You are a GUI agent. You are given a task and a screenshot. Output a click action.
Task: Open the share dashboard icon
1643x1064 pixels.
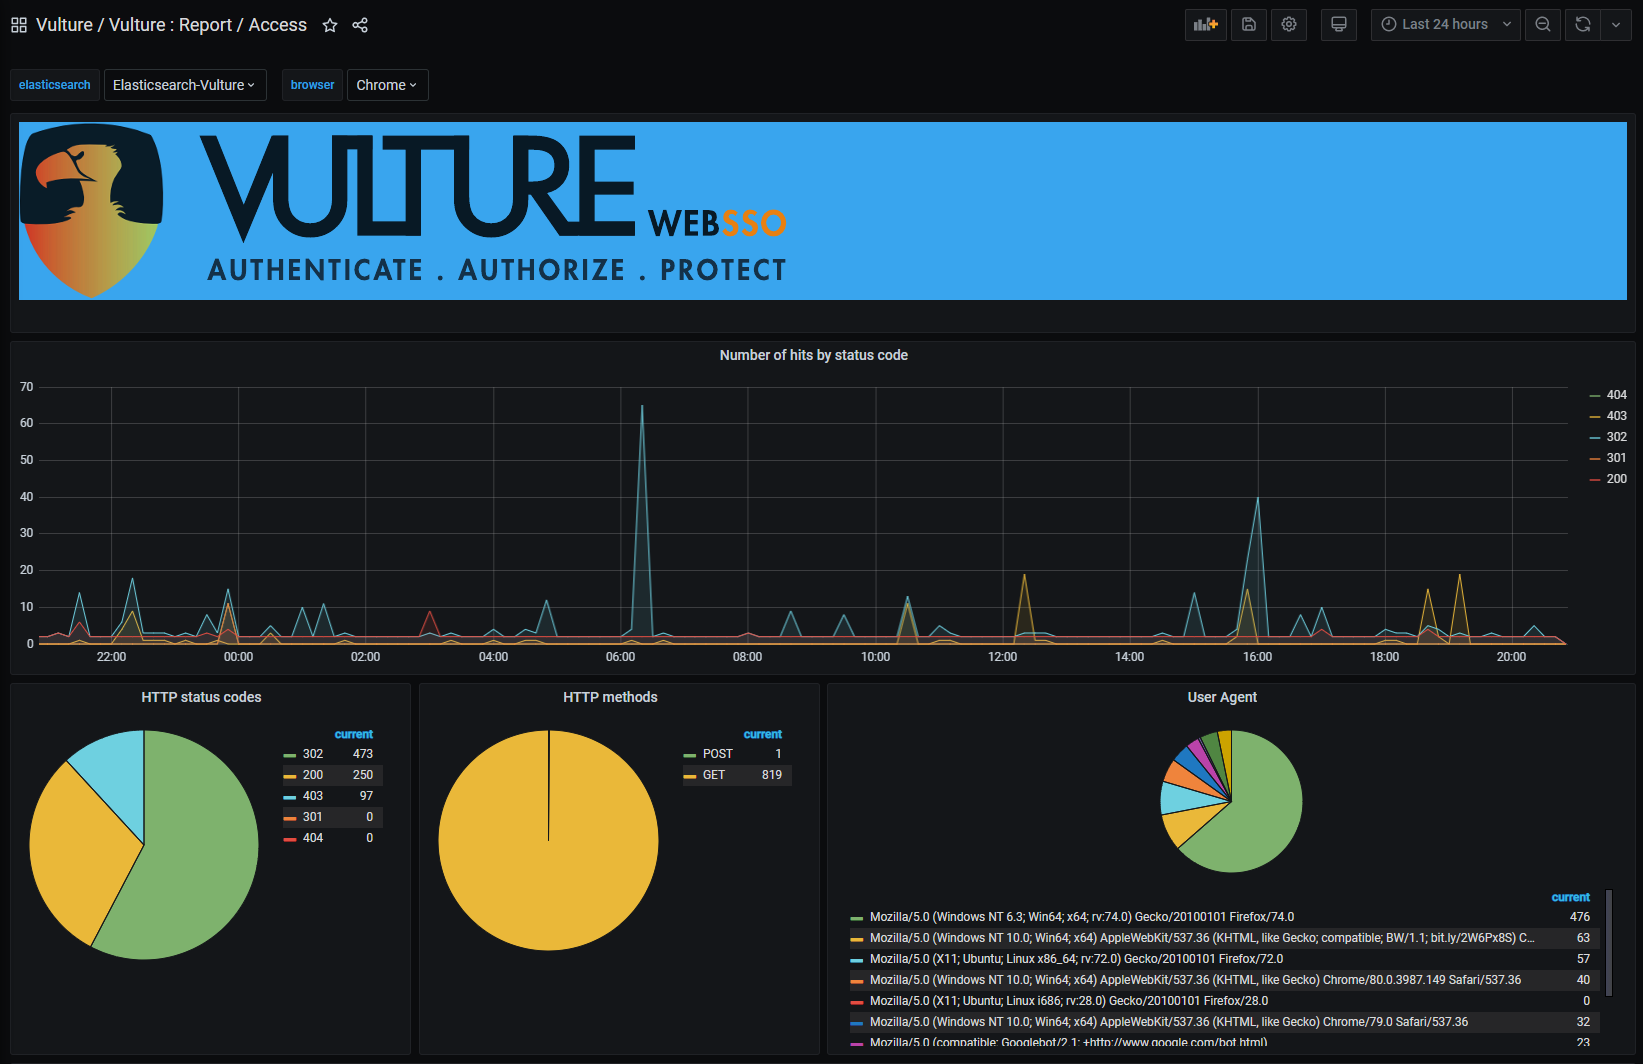pyautogui.click(x=360, y=25)
